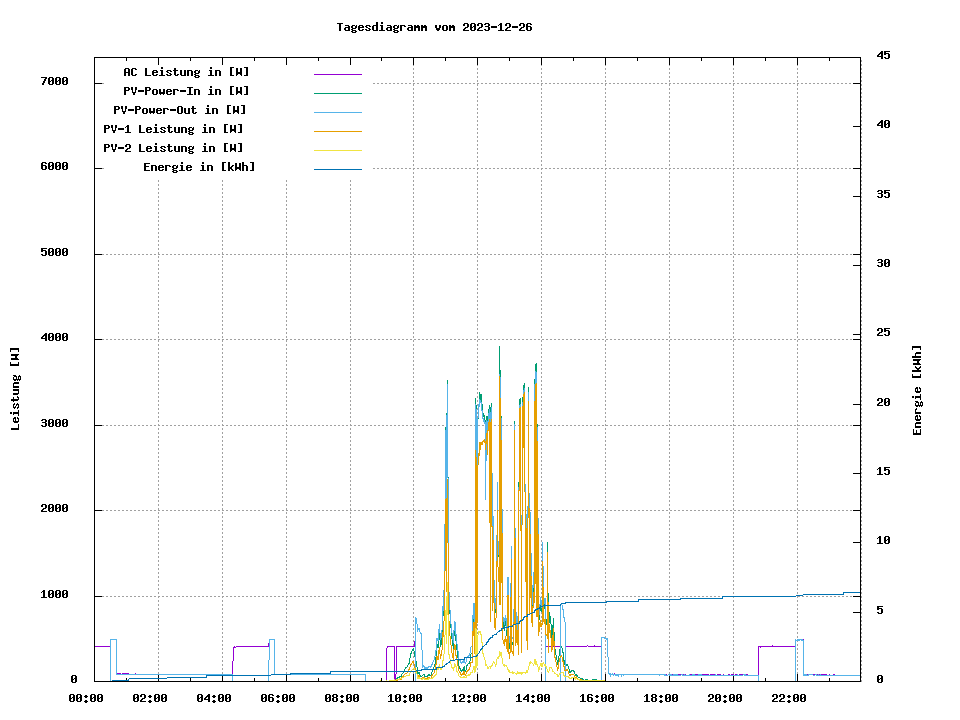Pick the PV-1 Leistung legend label
This screenshot has width=960, height=720.
[173, 129]
